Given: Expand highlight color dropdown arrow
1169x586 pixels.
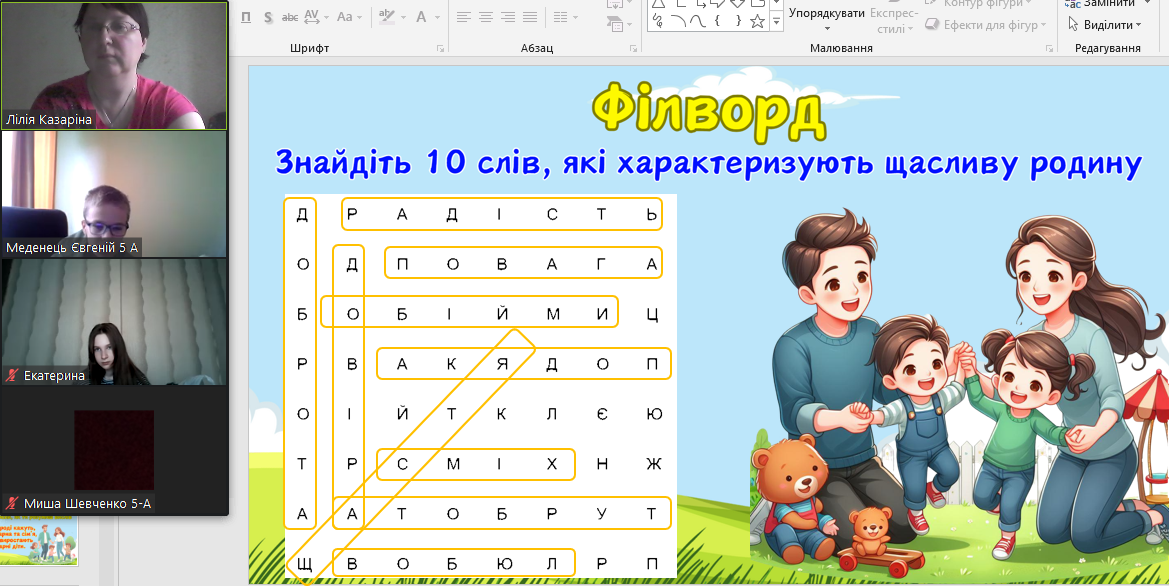Looking at the screenshot, I should [x=403, y=17].
